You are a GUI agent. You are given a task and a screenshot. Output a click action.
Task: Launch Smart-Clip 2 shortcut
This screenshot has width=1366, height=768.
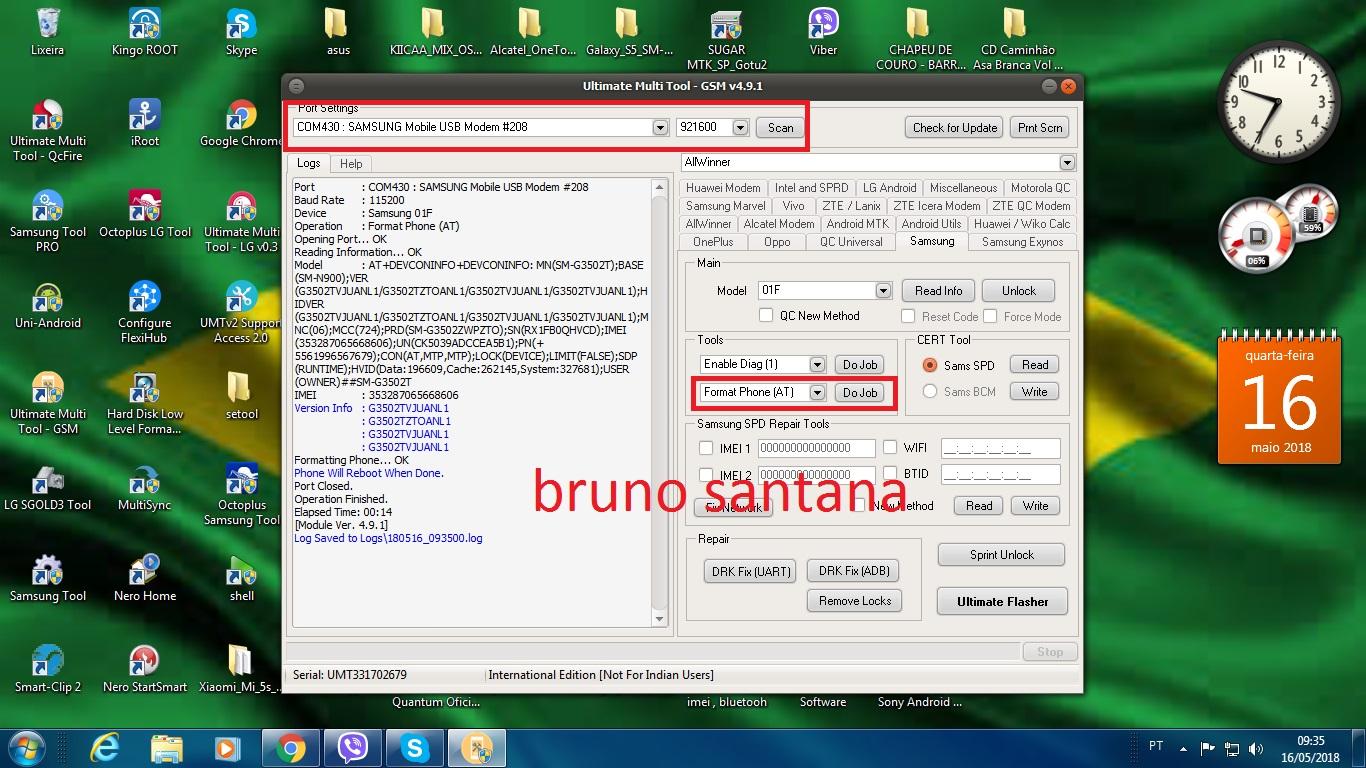coord(47,669)
